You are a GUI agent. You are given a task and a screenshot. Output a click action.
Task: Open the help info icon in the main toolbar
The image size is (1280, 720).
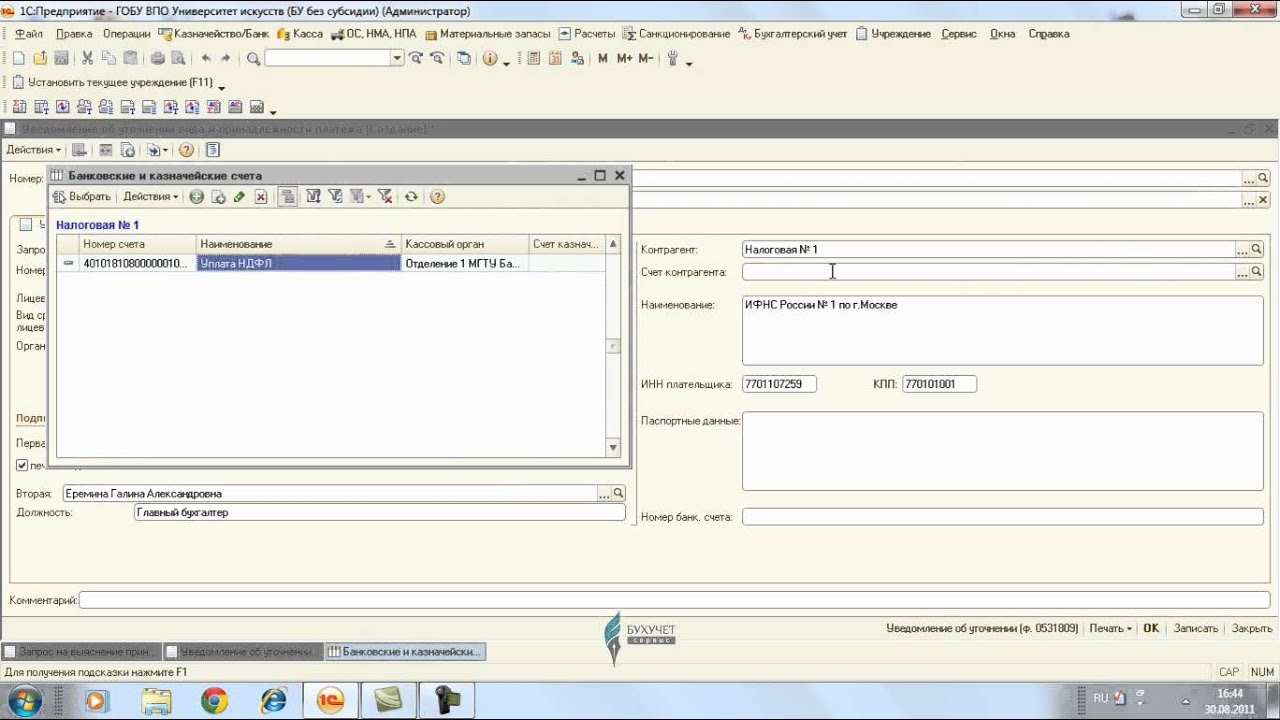pos(490,58)
